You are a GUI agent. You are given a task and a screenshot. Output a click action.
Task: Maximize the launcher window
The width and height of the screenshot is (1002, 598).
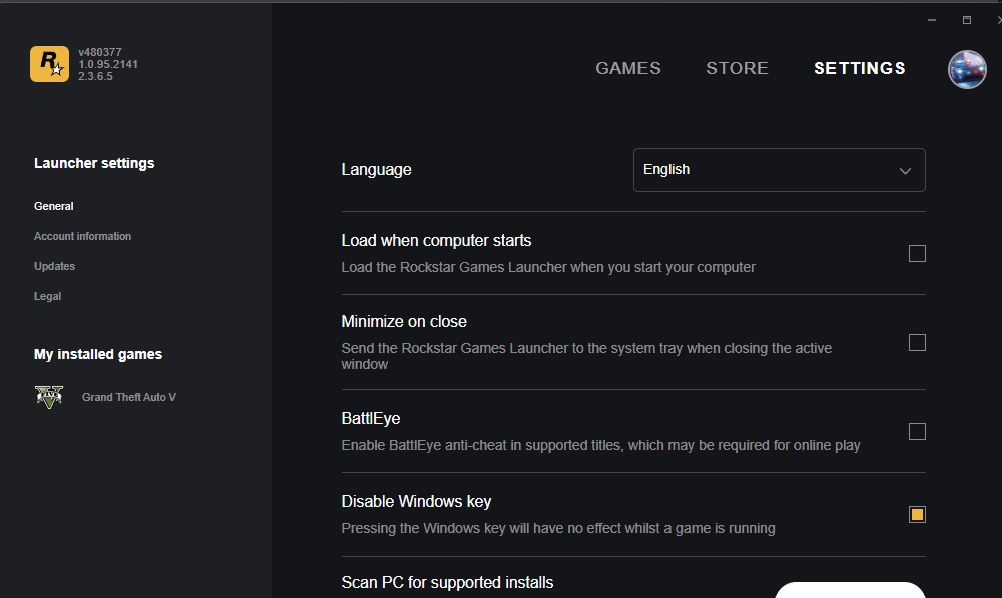[x=967, y=20]
